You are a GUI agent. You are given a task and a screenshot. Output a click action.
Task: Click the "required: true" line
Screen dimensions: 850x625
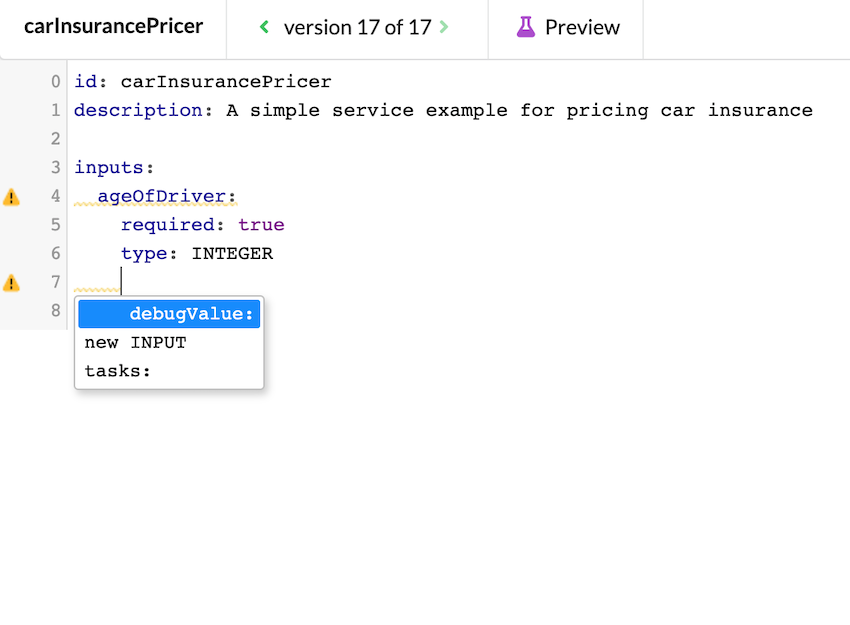click(204, 224)
